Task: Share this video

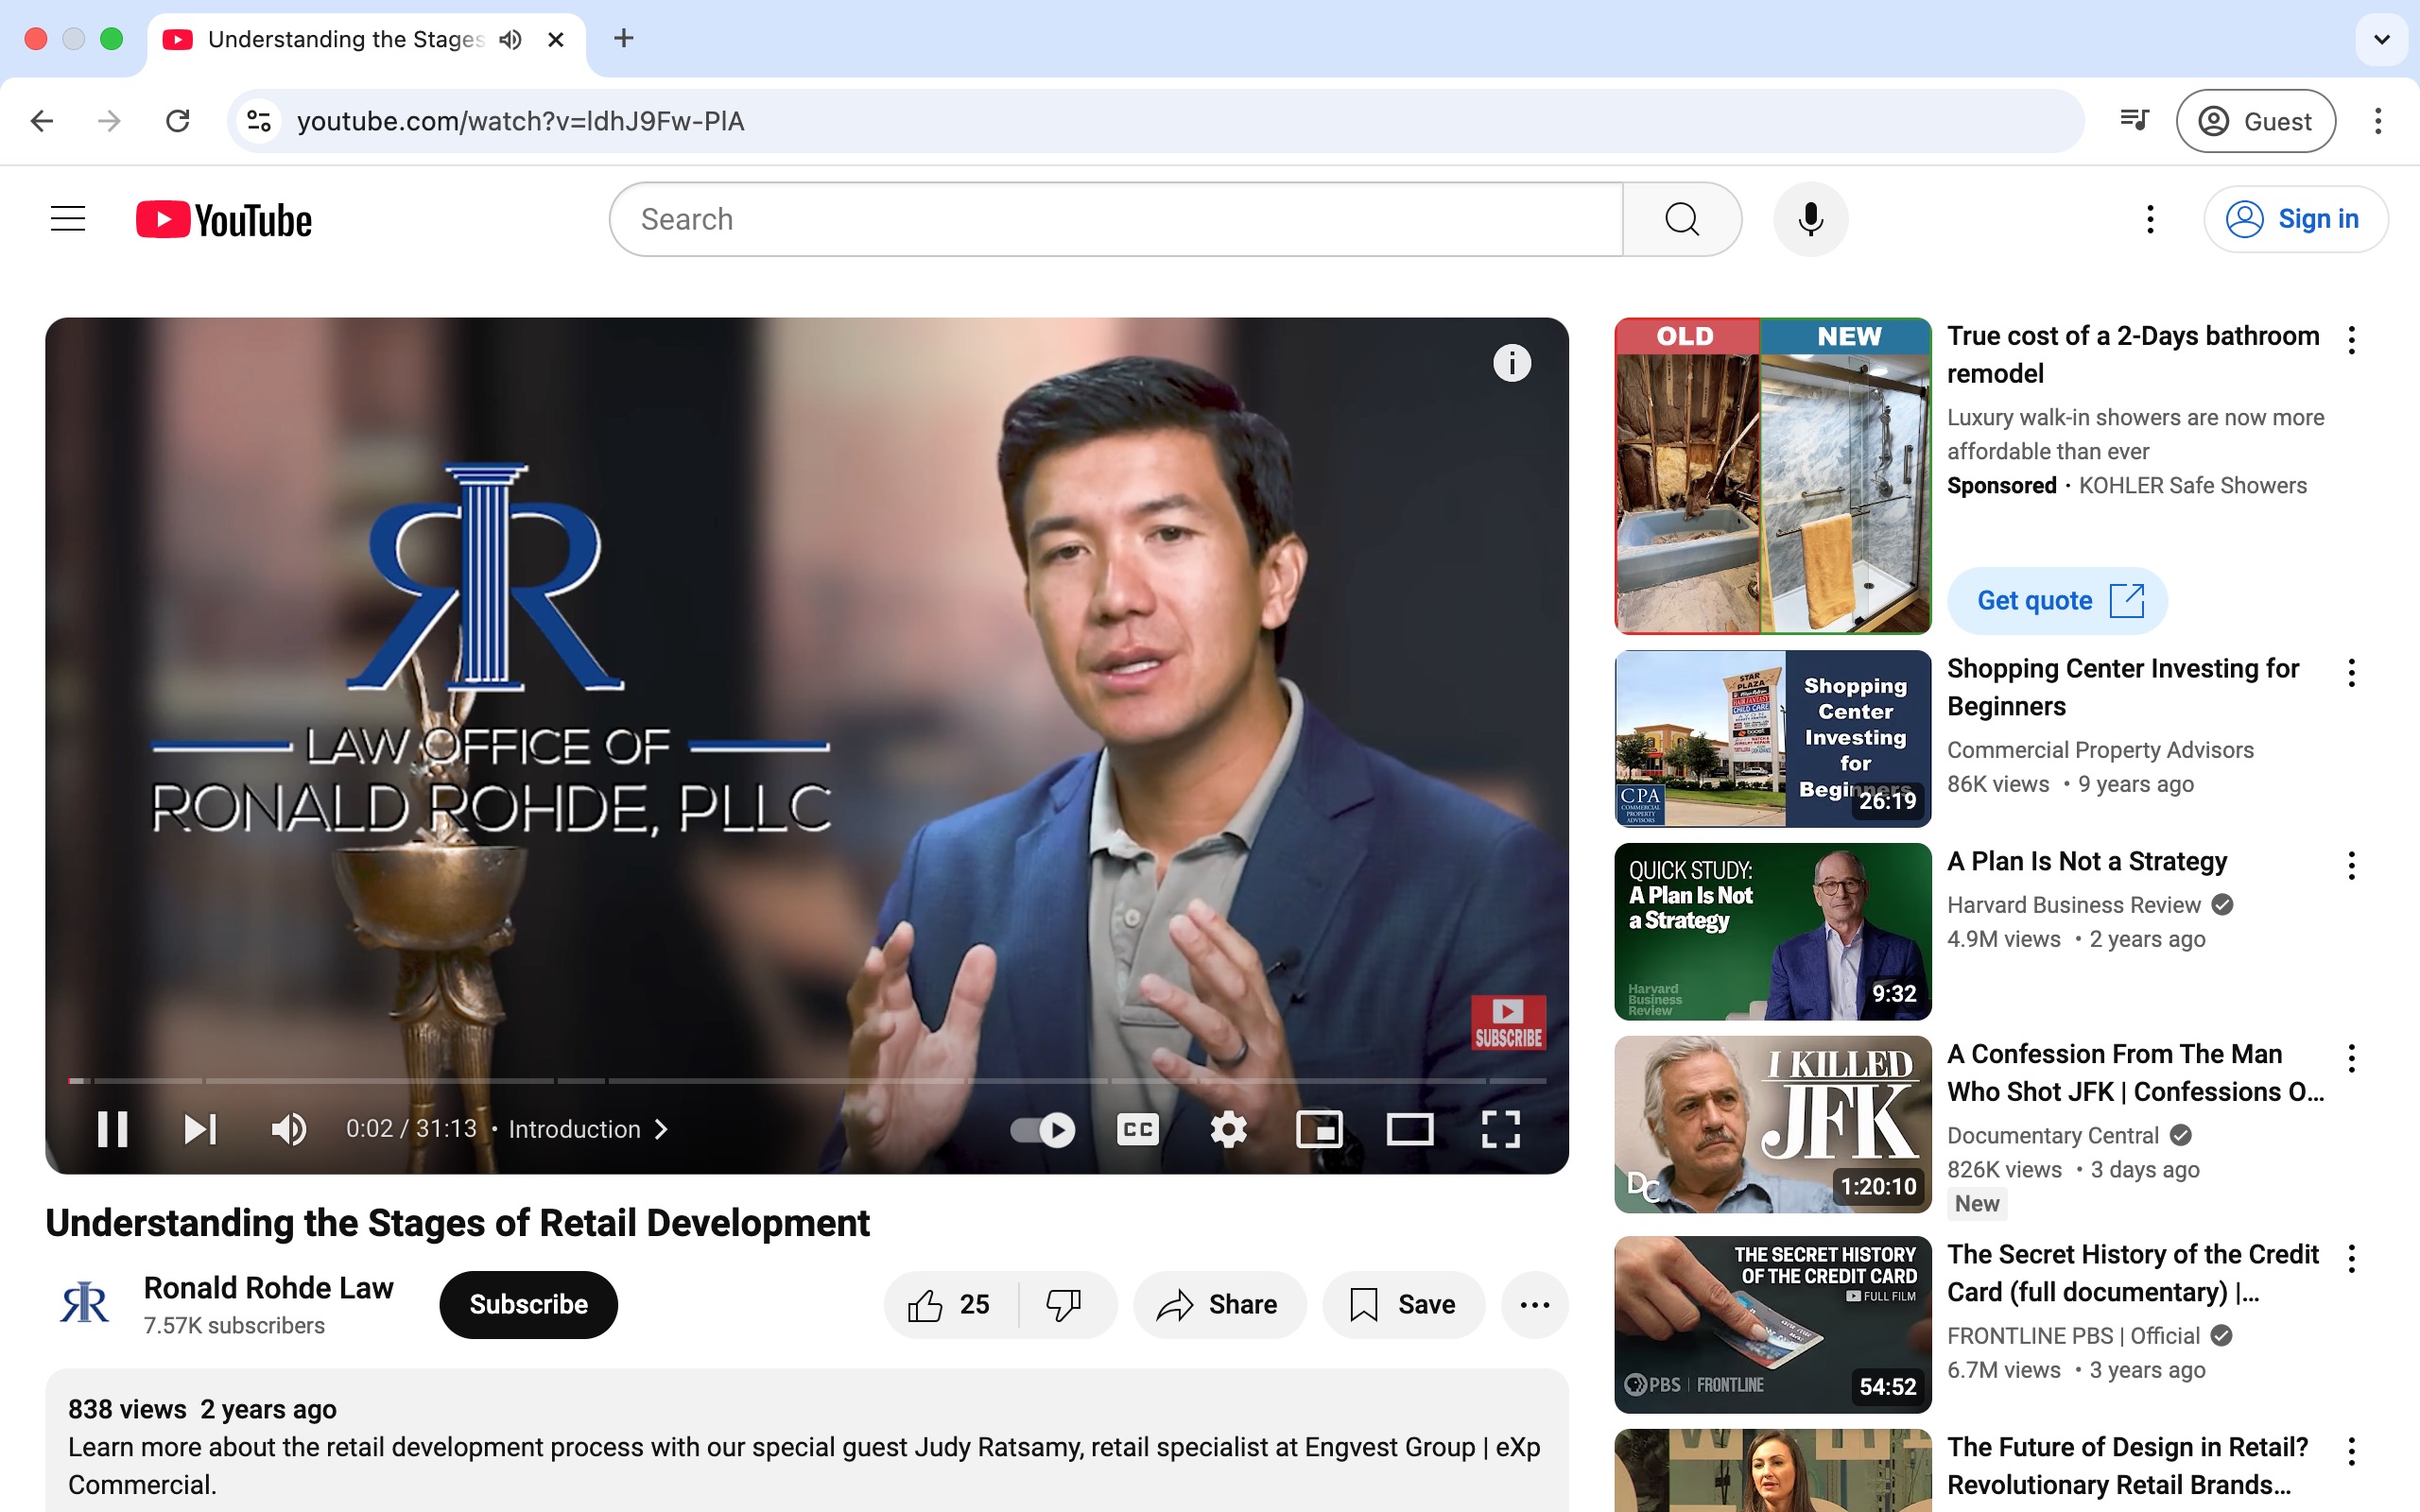Action: [1219, 1304]
